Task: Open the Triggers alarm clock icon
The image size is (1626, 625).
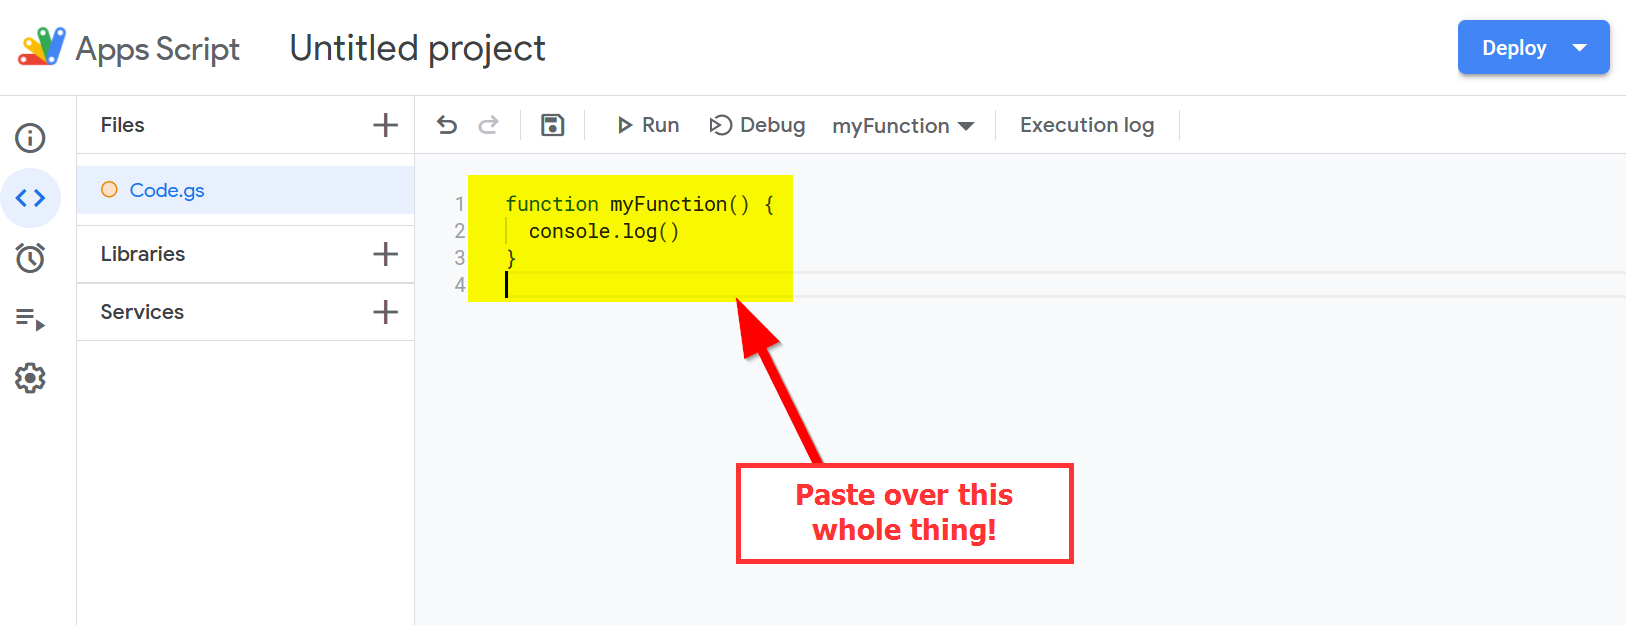Action: coord(30,258)
